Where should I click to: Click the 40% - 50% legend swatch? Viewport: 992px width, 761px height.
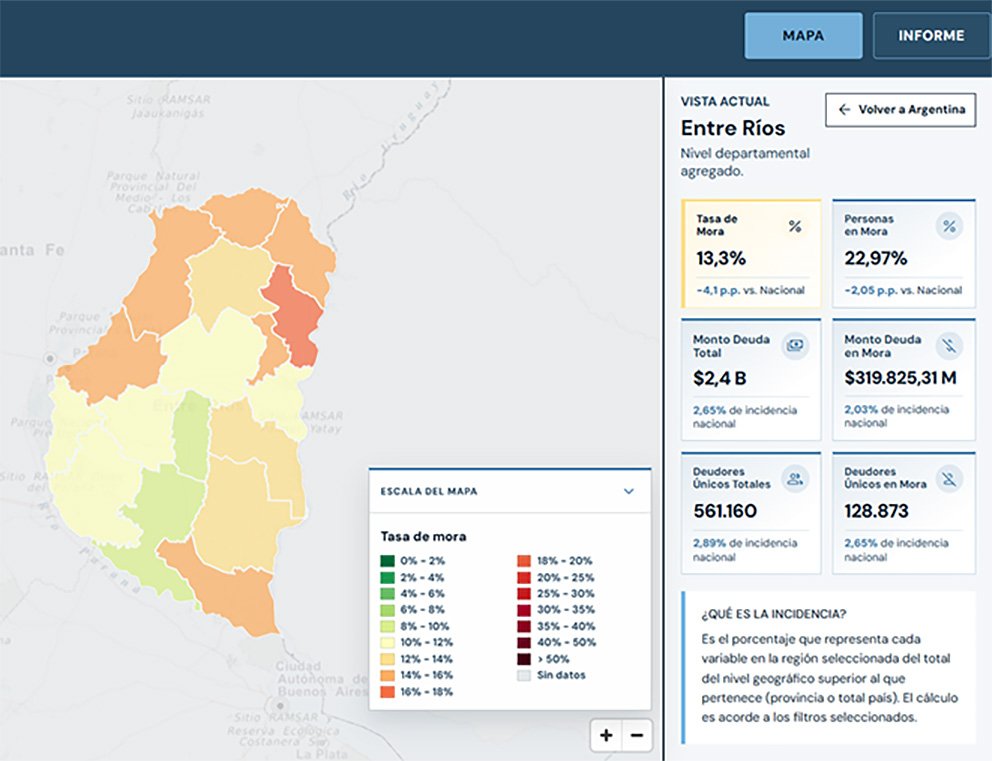524,643
